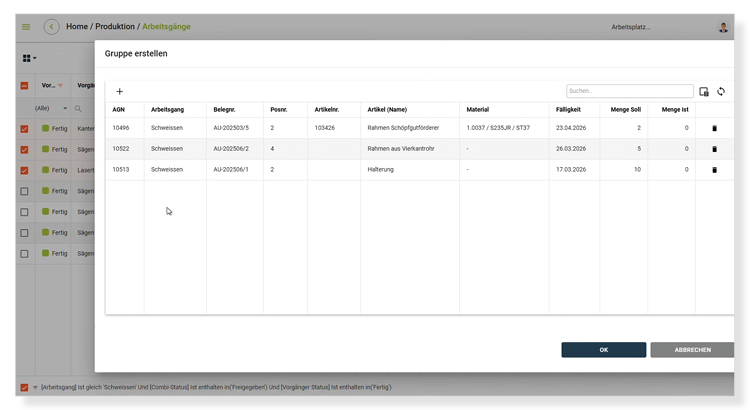This screenshot has height=410, width=750.
Task: Click the refresh icon beside the search box
Action: (x=721, y=92)
